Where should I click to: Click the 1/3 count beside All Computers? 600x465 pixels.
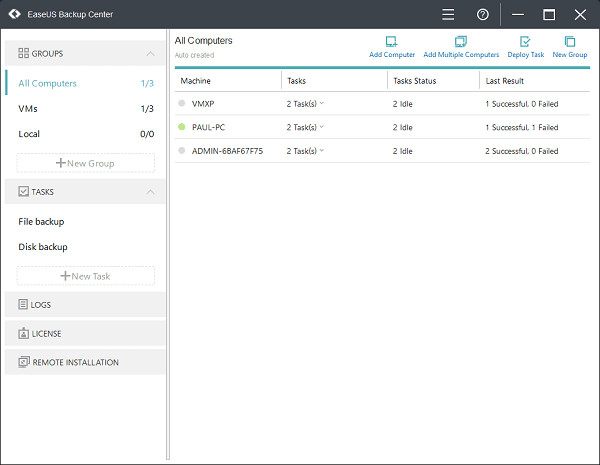point(147,83)
